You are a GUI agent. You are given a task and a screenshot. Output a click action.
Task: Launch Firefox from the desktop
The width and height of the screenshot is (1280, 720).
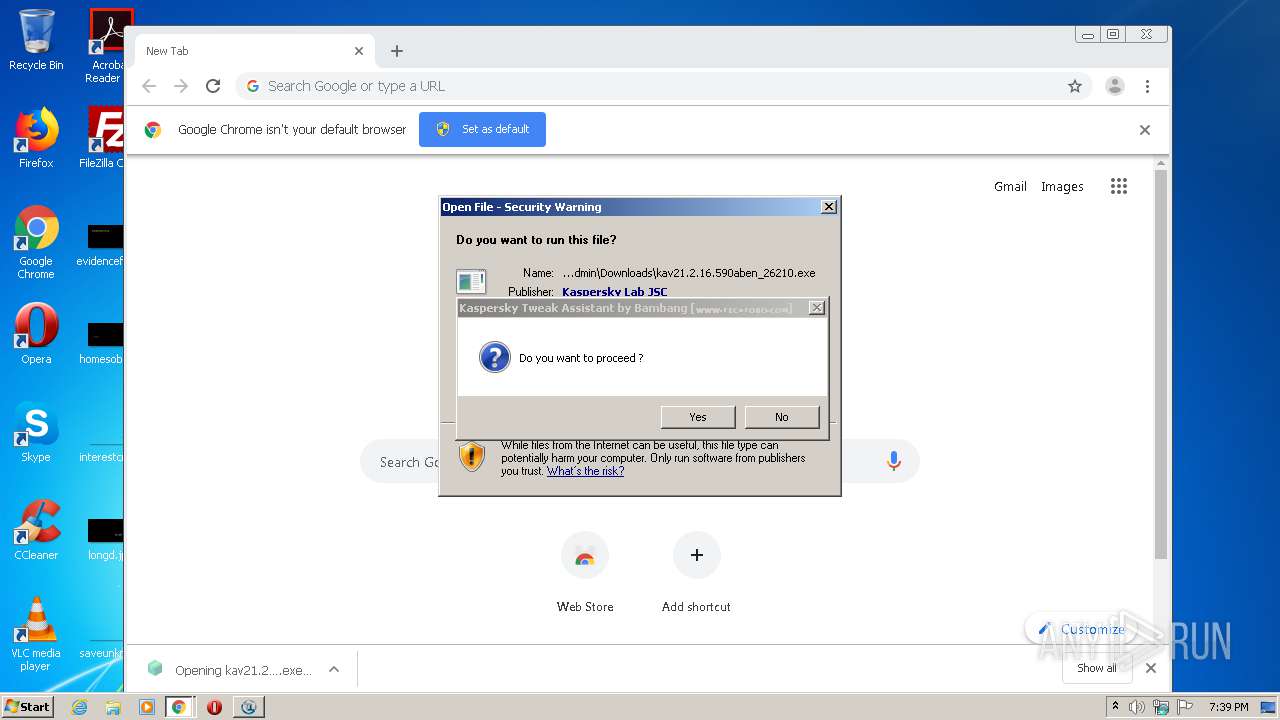(36, 138)
